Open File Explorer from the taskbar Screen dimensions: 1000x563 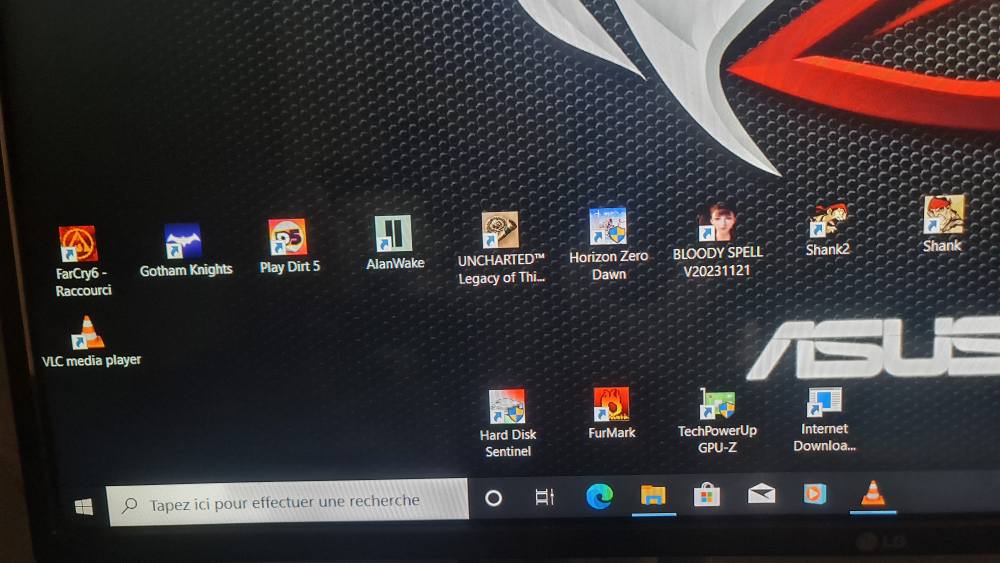click(653, 495)
